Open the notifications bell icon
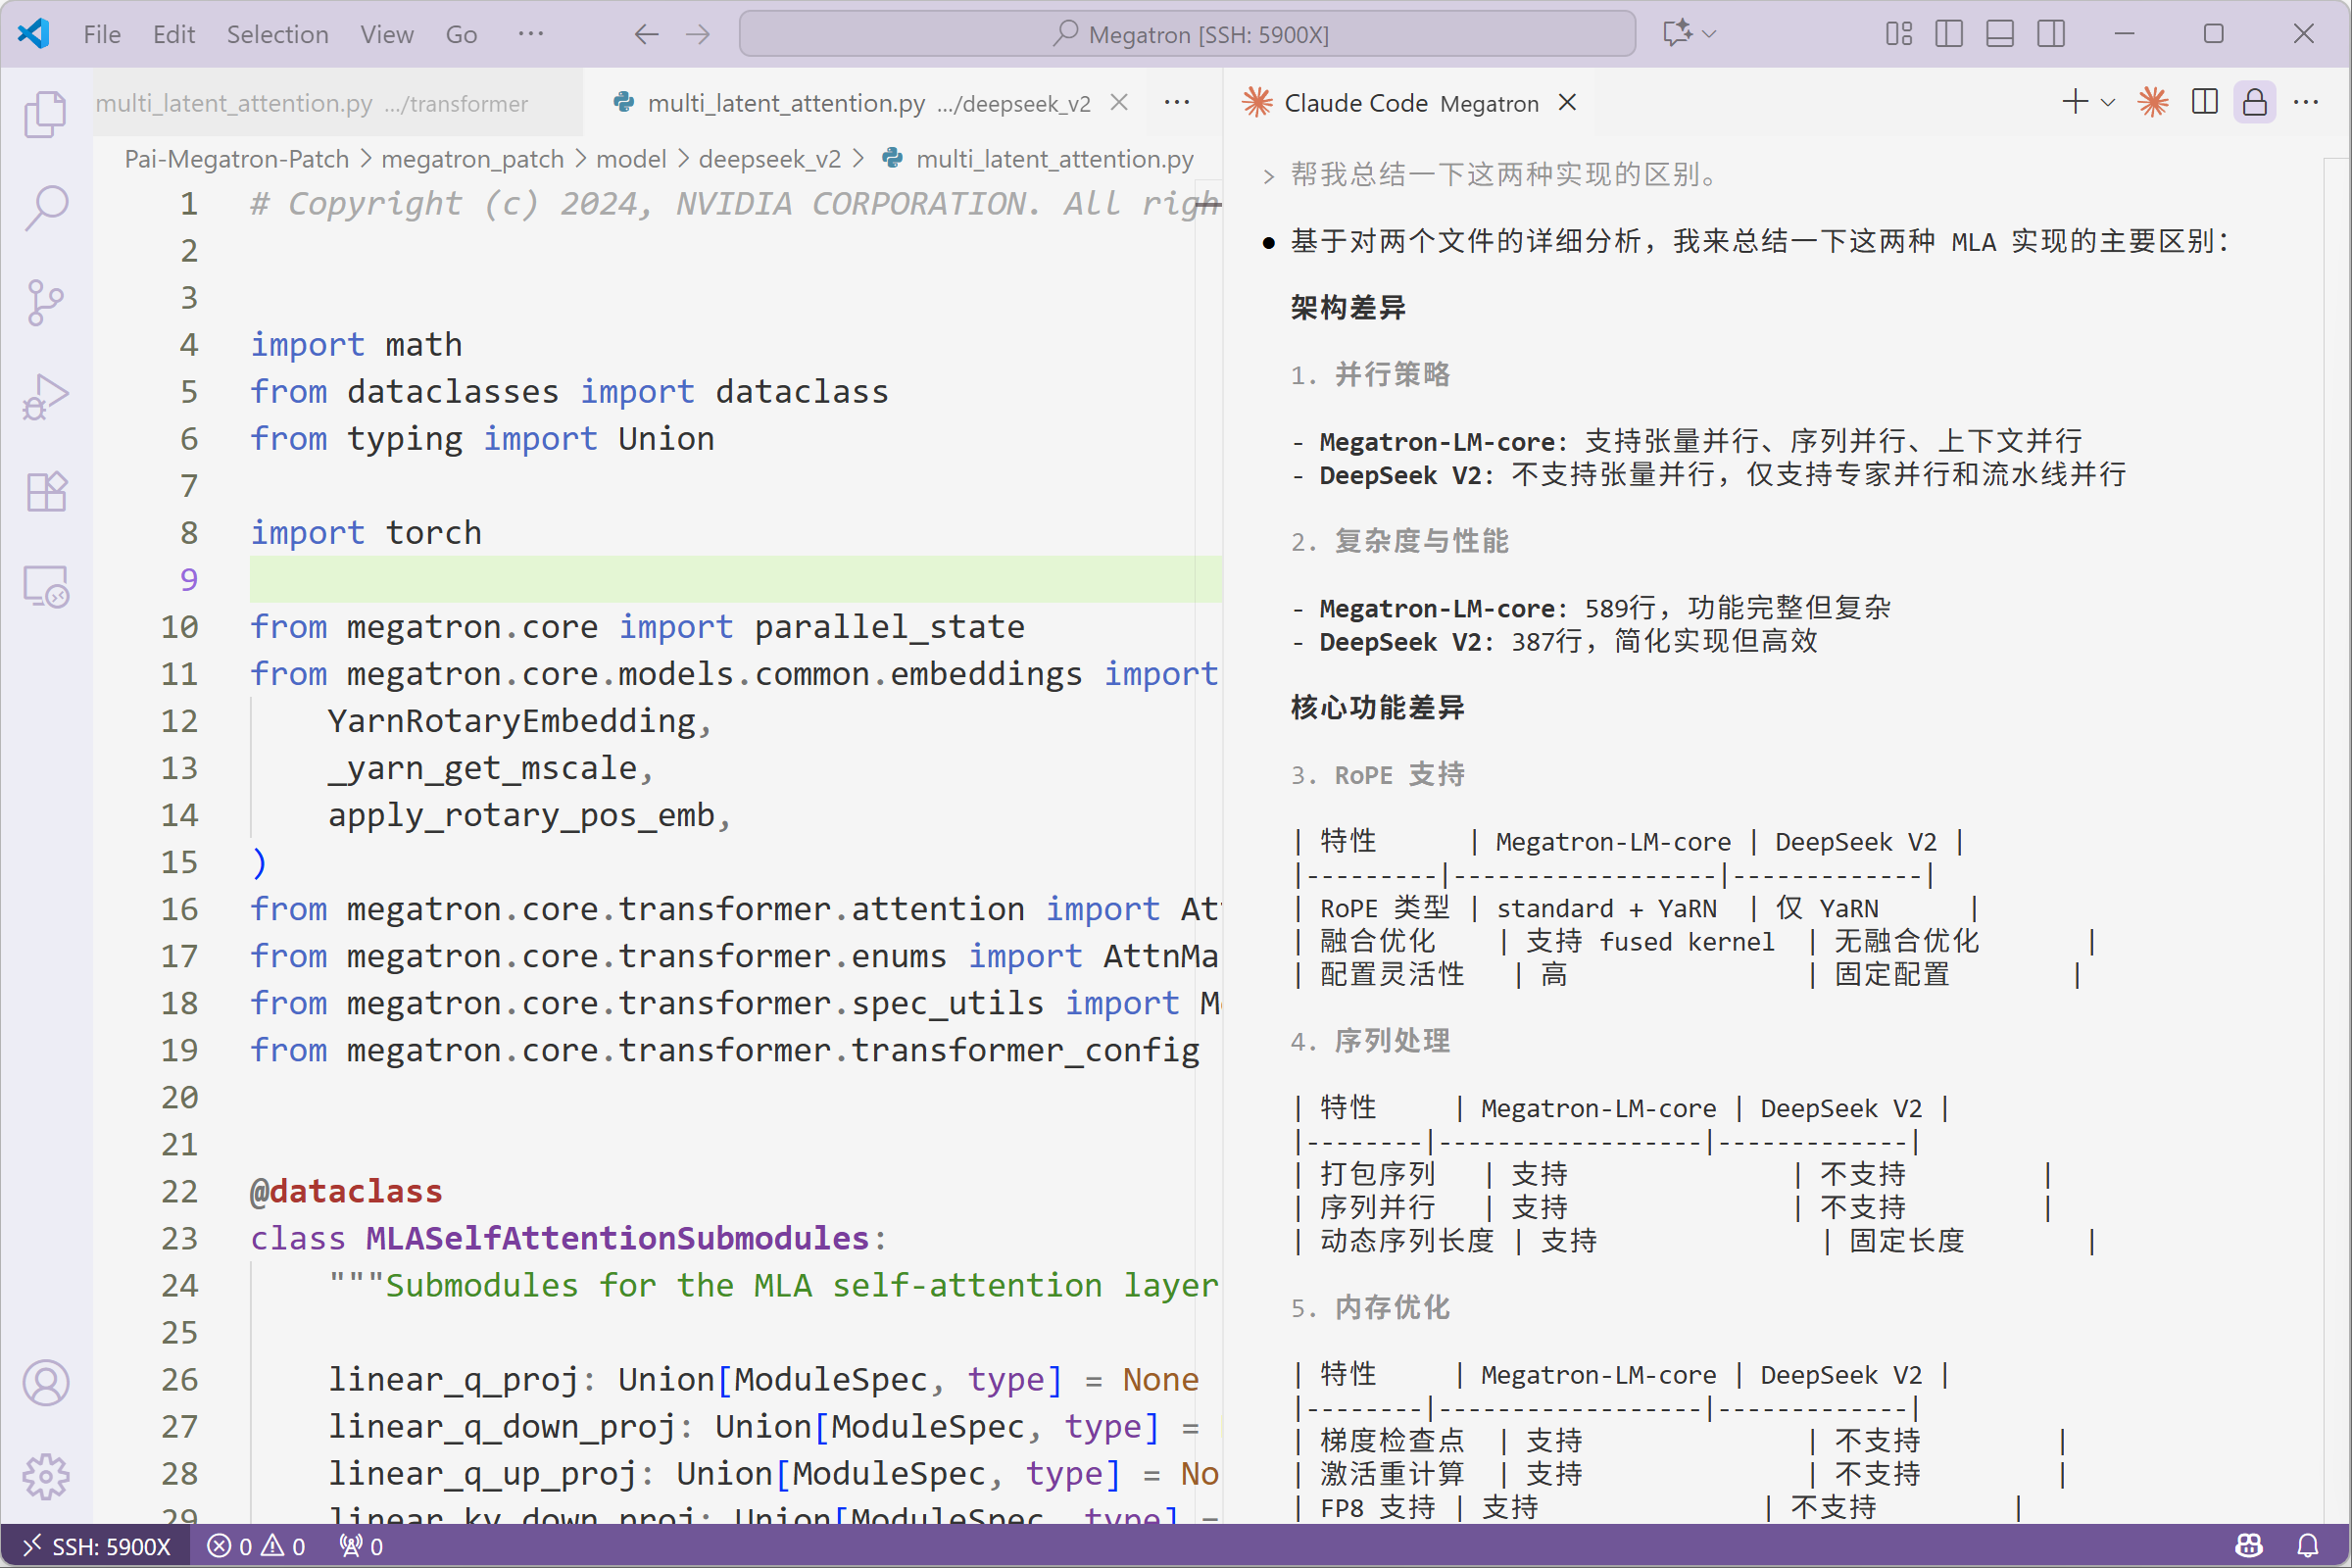Screen dimensions: 2352x1568 2308,1546
